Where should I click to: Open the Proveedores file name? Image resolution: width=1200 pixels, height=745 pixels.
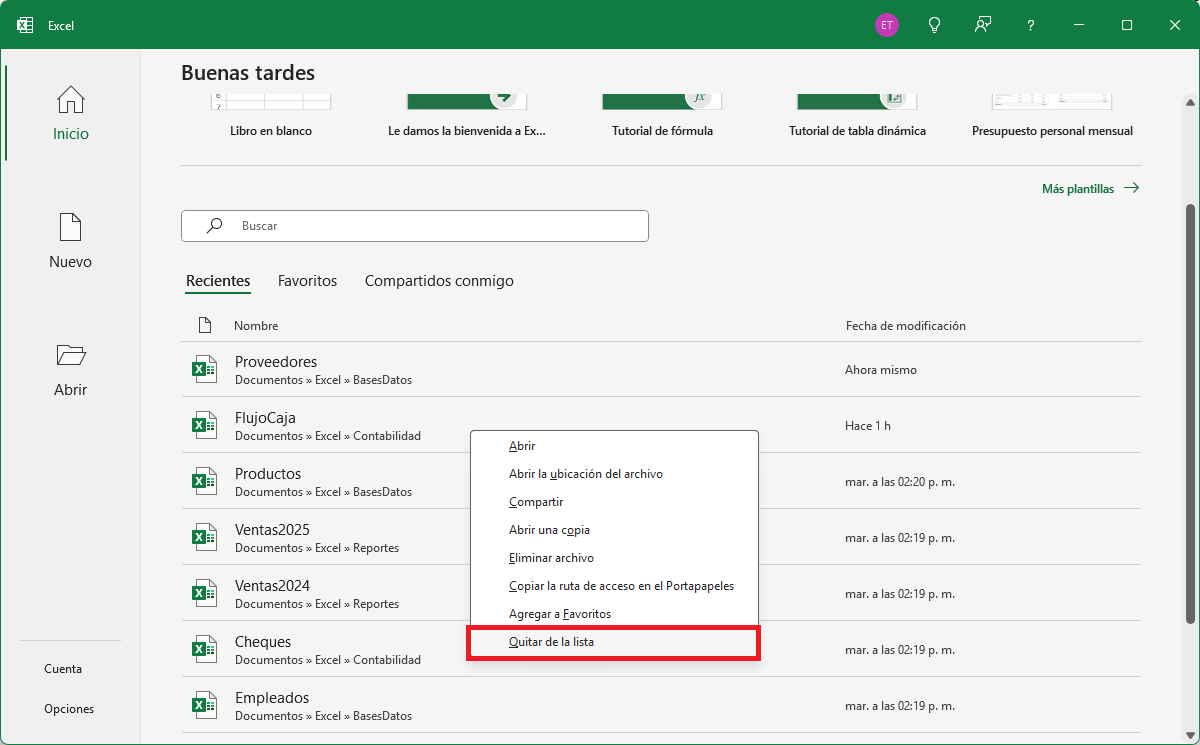[x=276, y=362]
